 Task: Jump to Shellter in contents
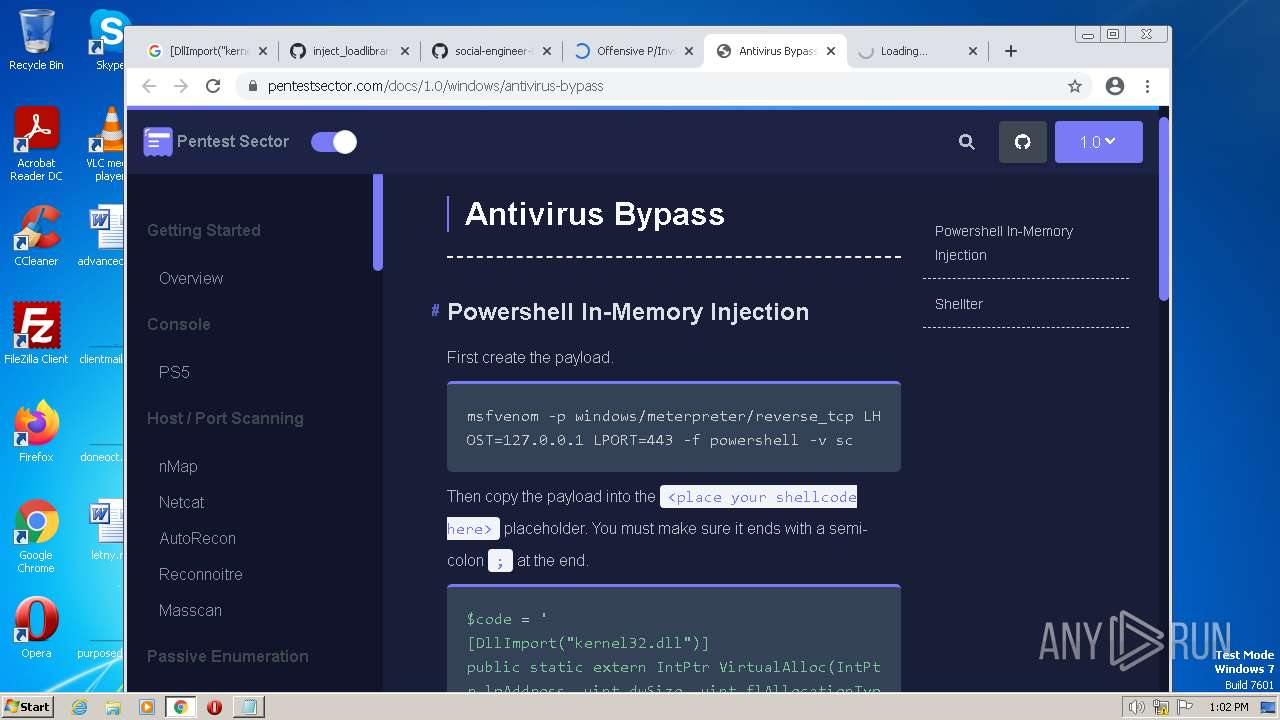[959, 304]
